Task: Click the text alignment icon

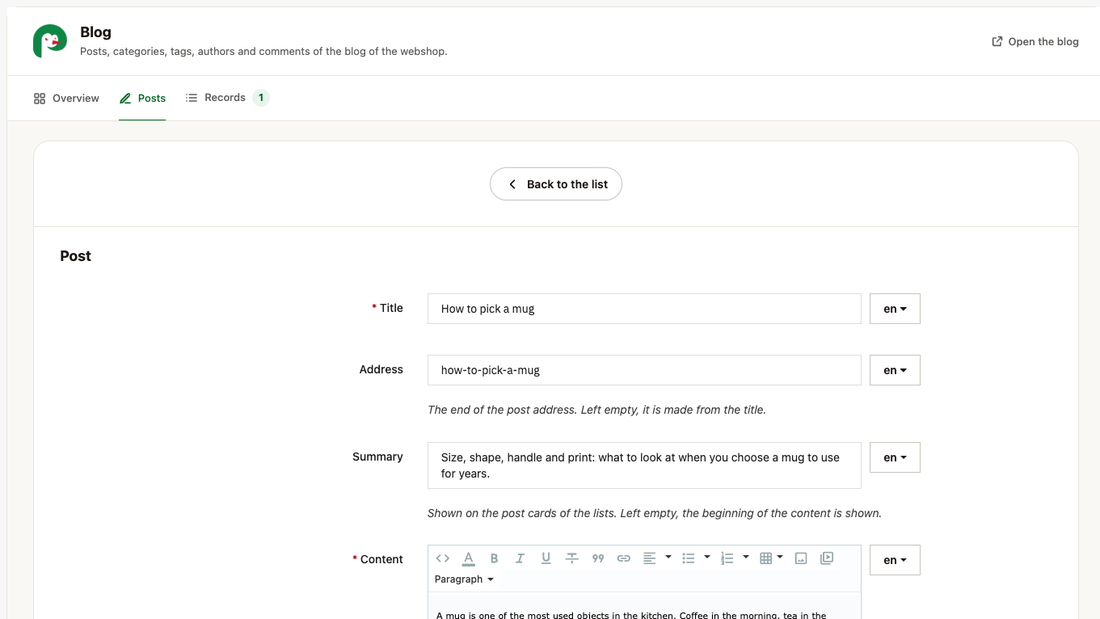Action: [650, 558]
